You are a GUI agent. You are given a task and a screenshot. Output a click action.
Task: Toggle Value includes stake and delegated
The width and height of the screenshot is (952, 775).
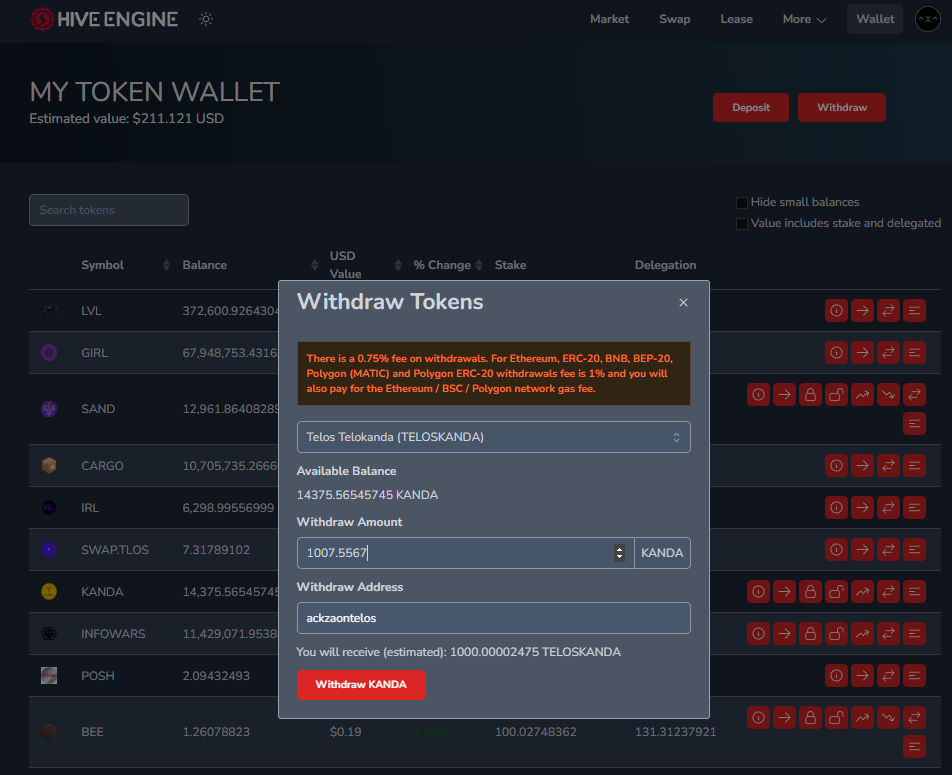(741, 224)
